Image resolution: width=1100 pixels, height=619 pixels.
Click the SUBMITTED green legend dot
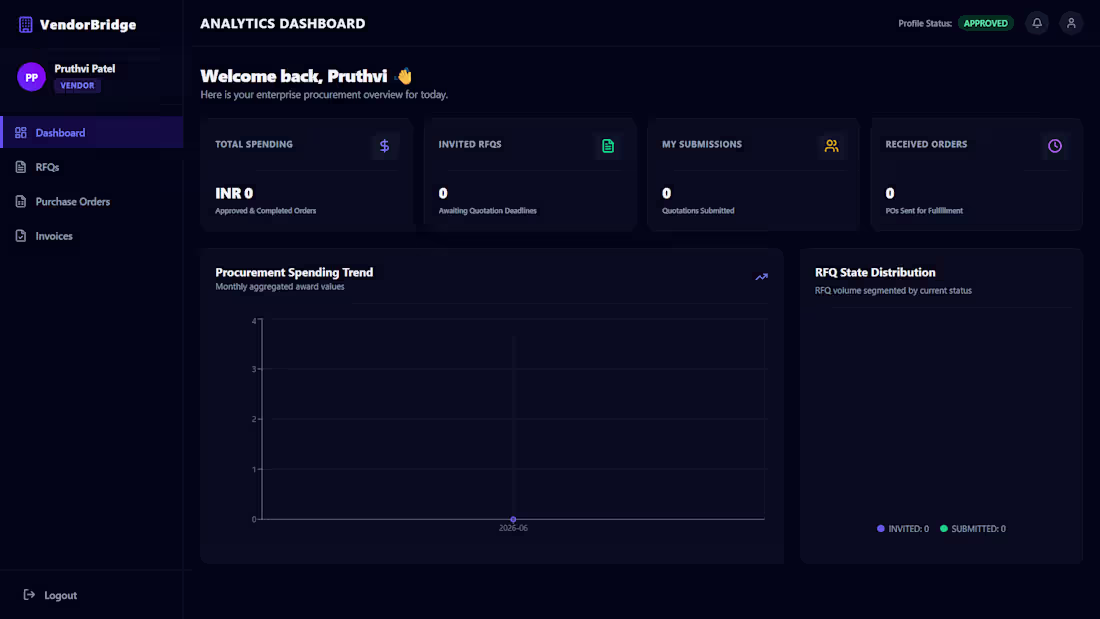(x=944, y=528)
